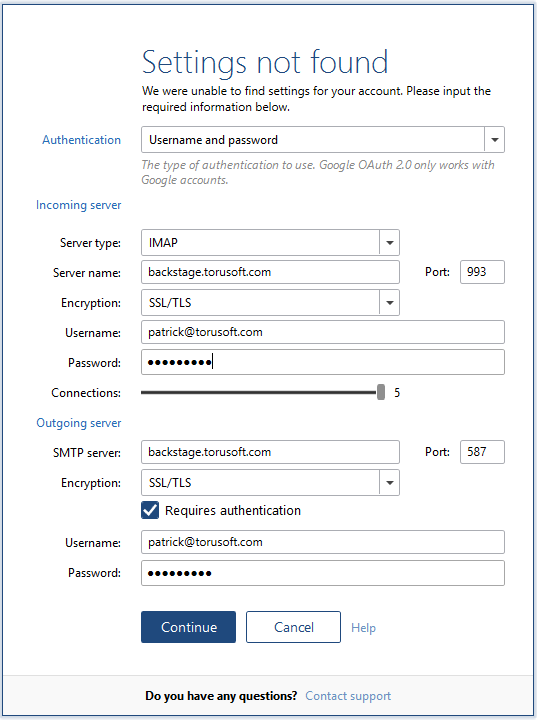Click the outgoing Port 587 field
The width and height of the screenshot is (537, 720).
pos(482,452)
